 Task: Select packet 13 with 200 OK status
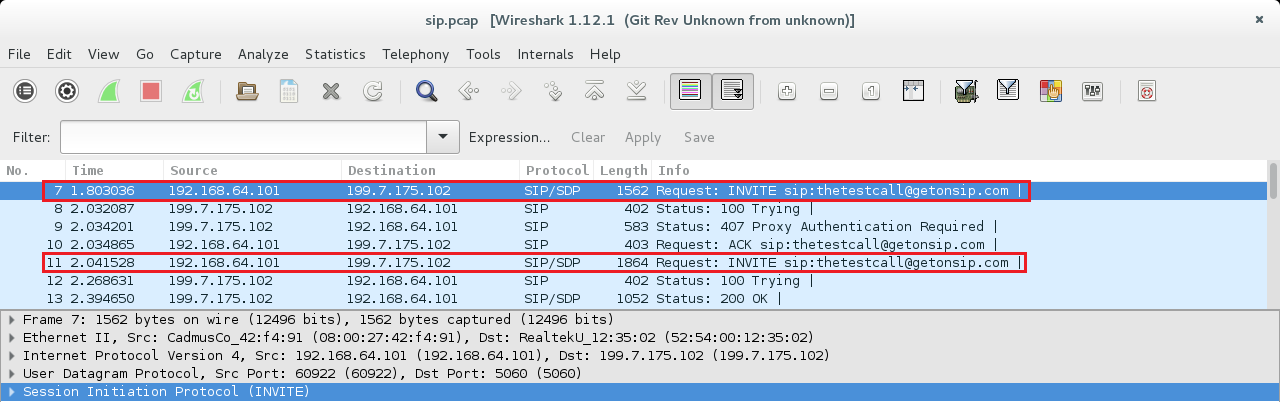634,298
